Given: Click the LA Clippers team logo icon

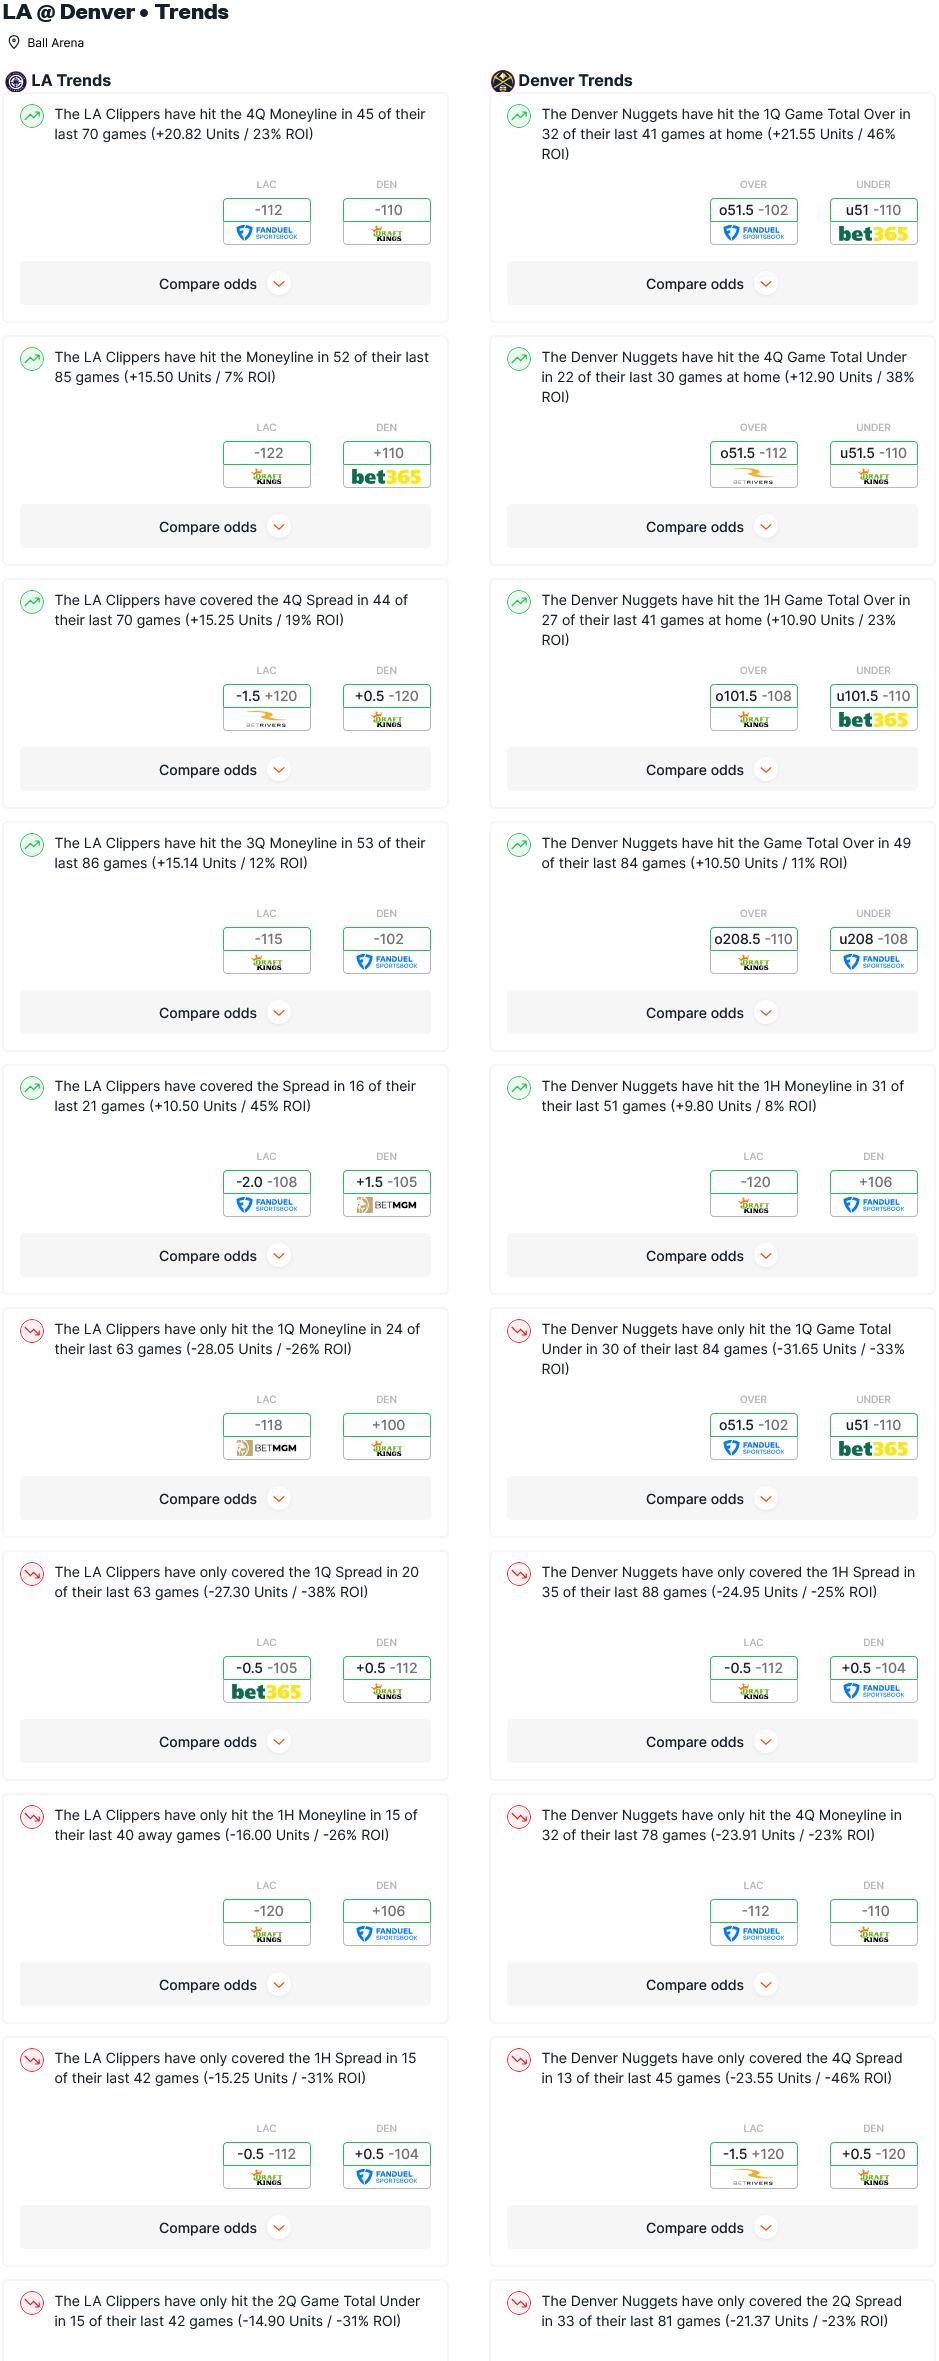Looking at the screenshot, I should click(x=16, y=81).
